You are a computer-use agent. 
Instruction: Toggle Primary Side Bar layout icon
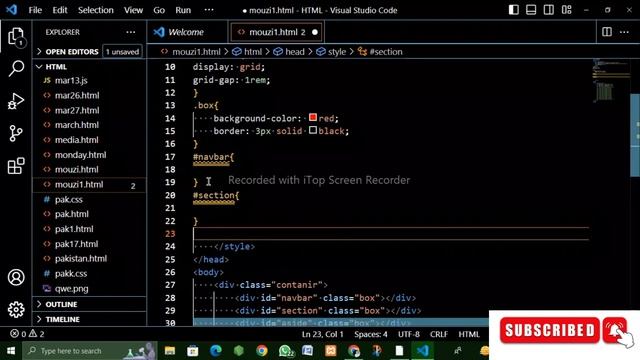513,10
